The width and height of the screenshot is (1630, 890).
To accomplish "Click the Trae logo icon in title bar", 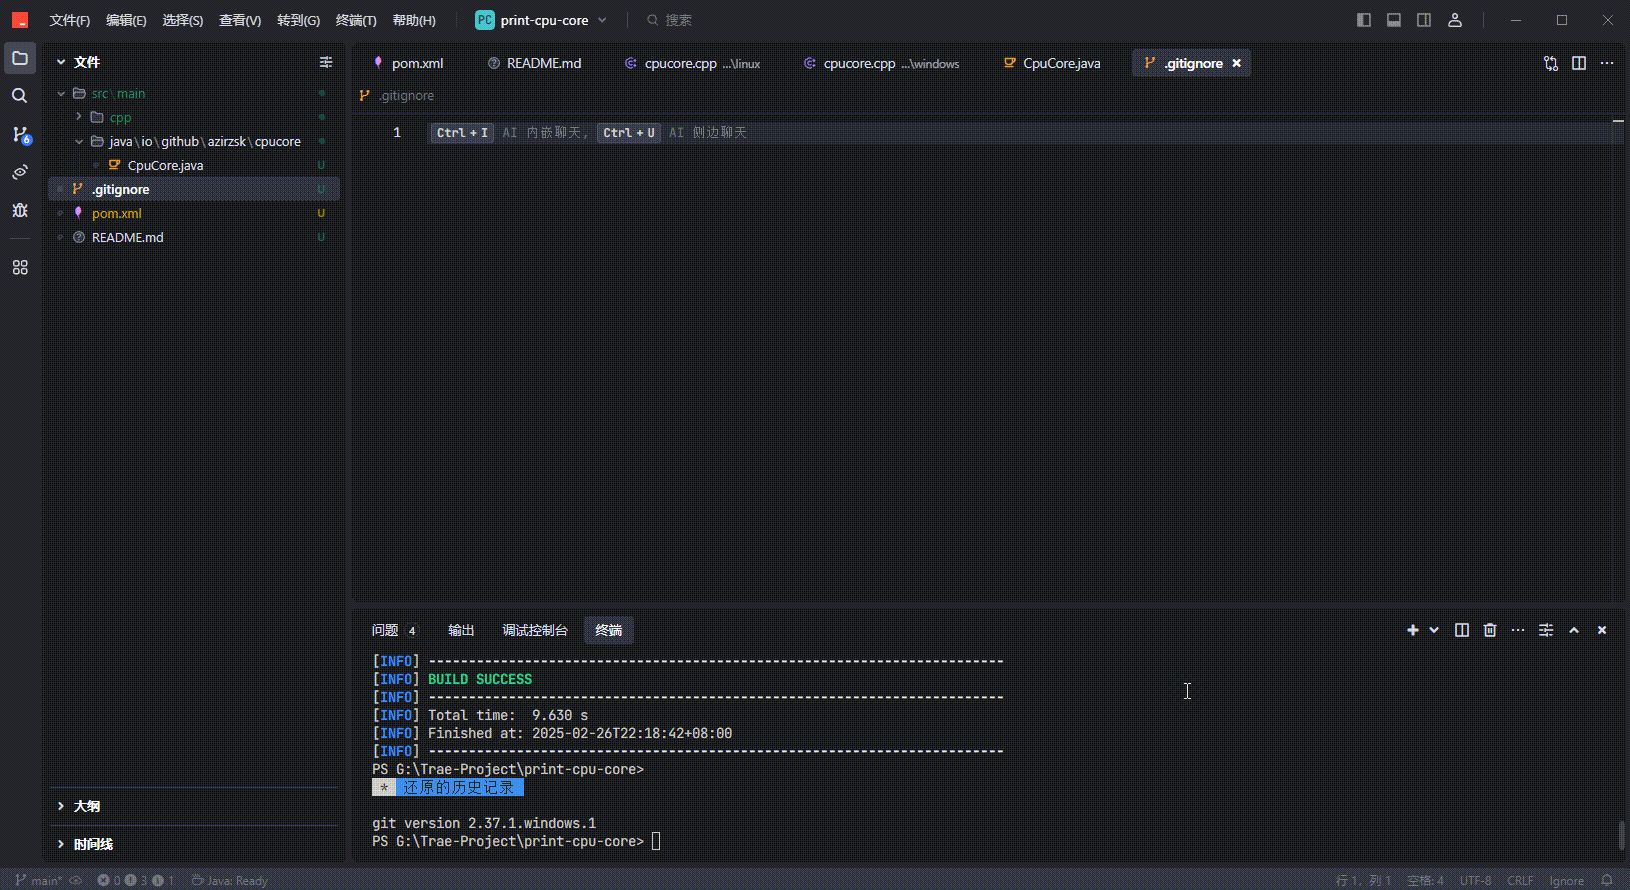I will coord(20,20).
